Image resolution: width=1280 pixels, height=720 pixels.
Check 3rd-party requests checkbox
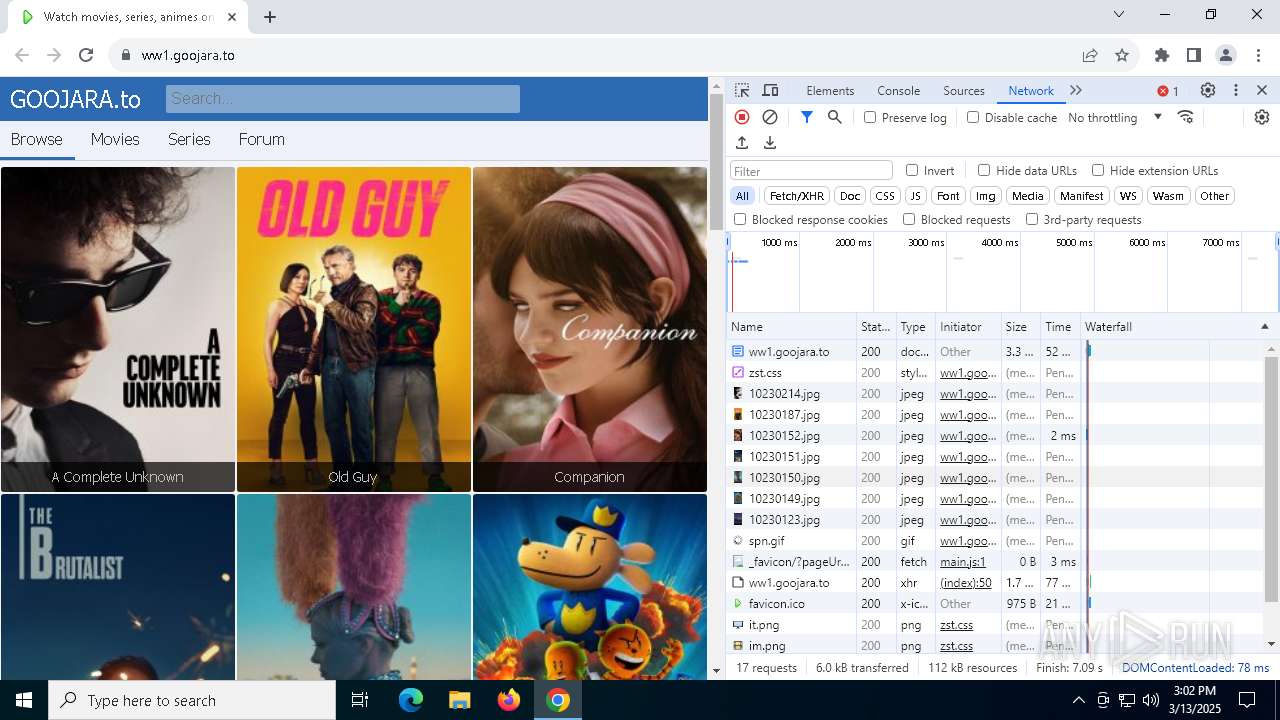pos(1032,219)
